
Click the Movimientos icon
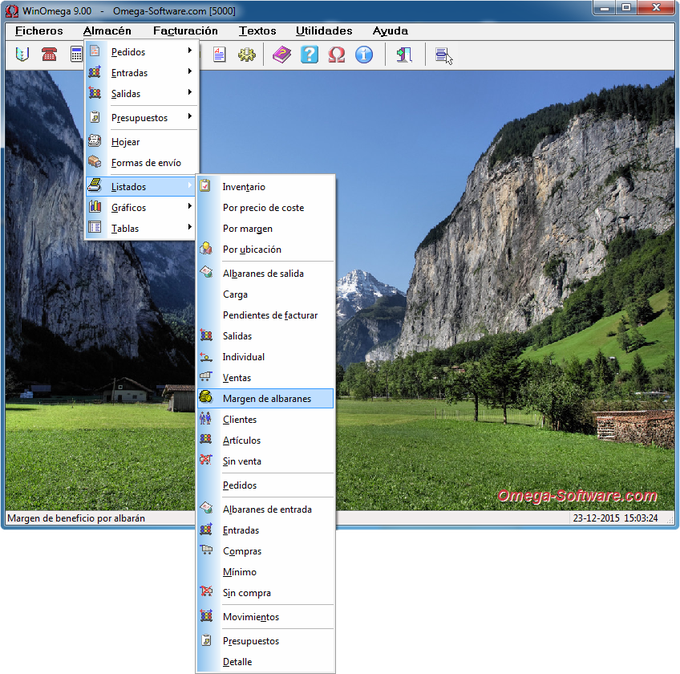coord(206,615)
